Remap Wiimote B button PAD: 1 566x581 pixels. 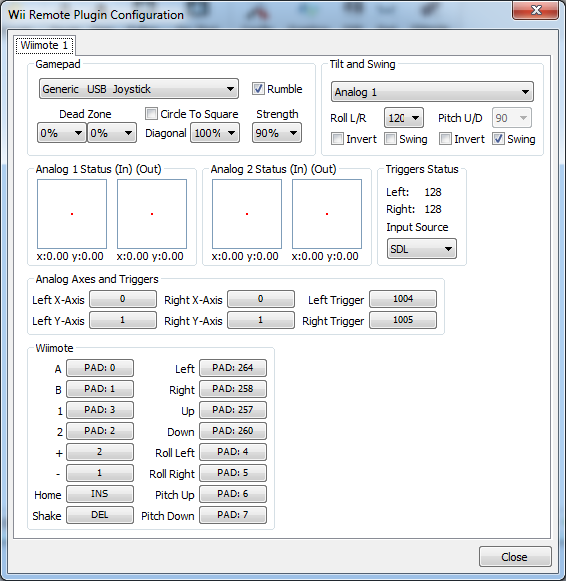[x=100, y=389]
